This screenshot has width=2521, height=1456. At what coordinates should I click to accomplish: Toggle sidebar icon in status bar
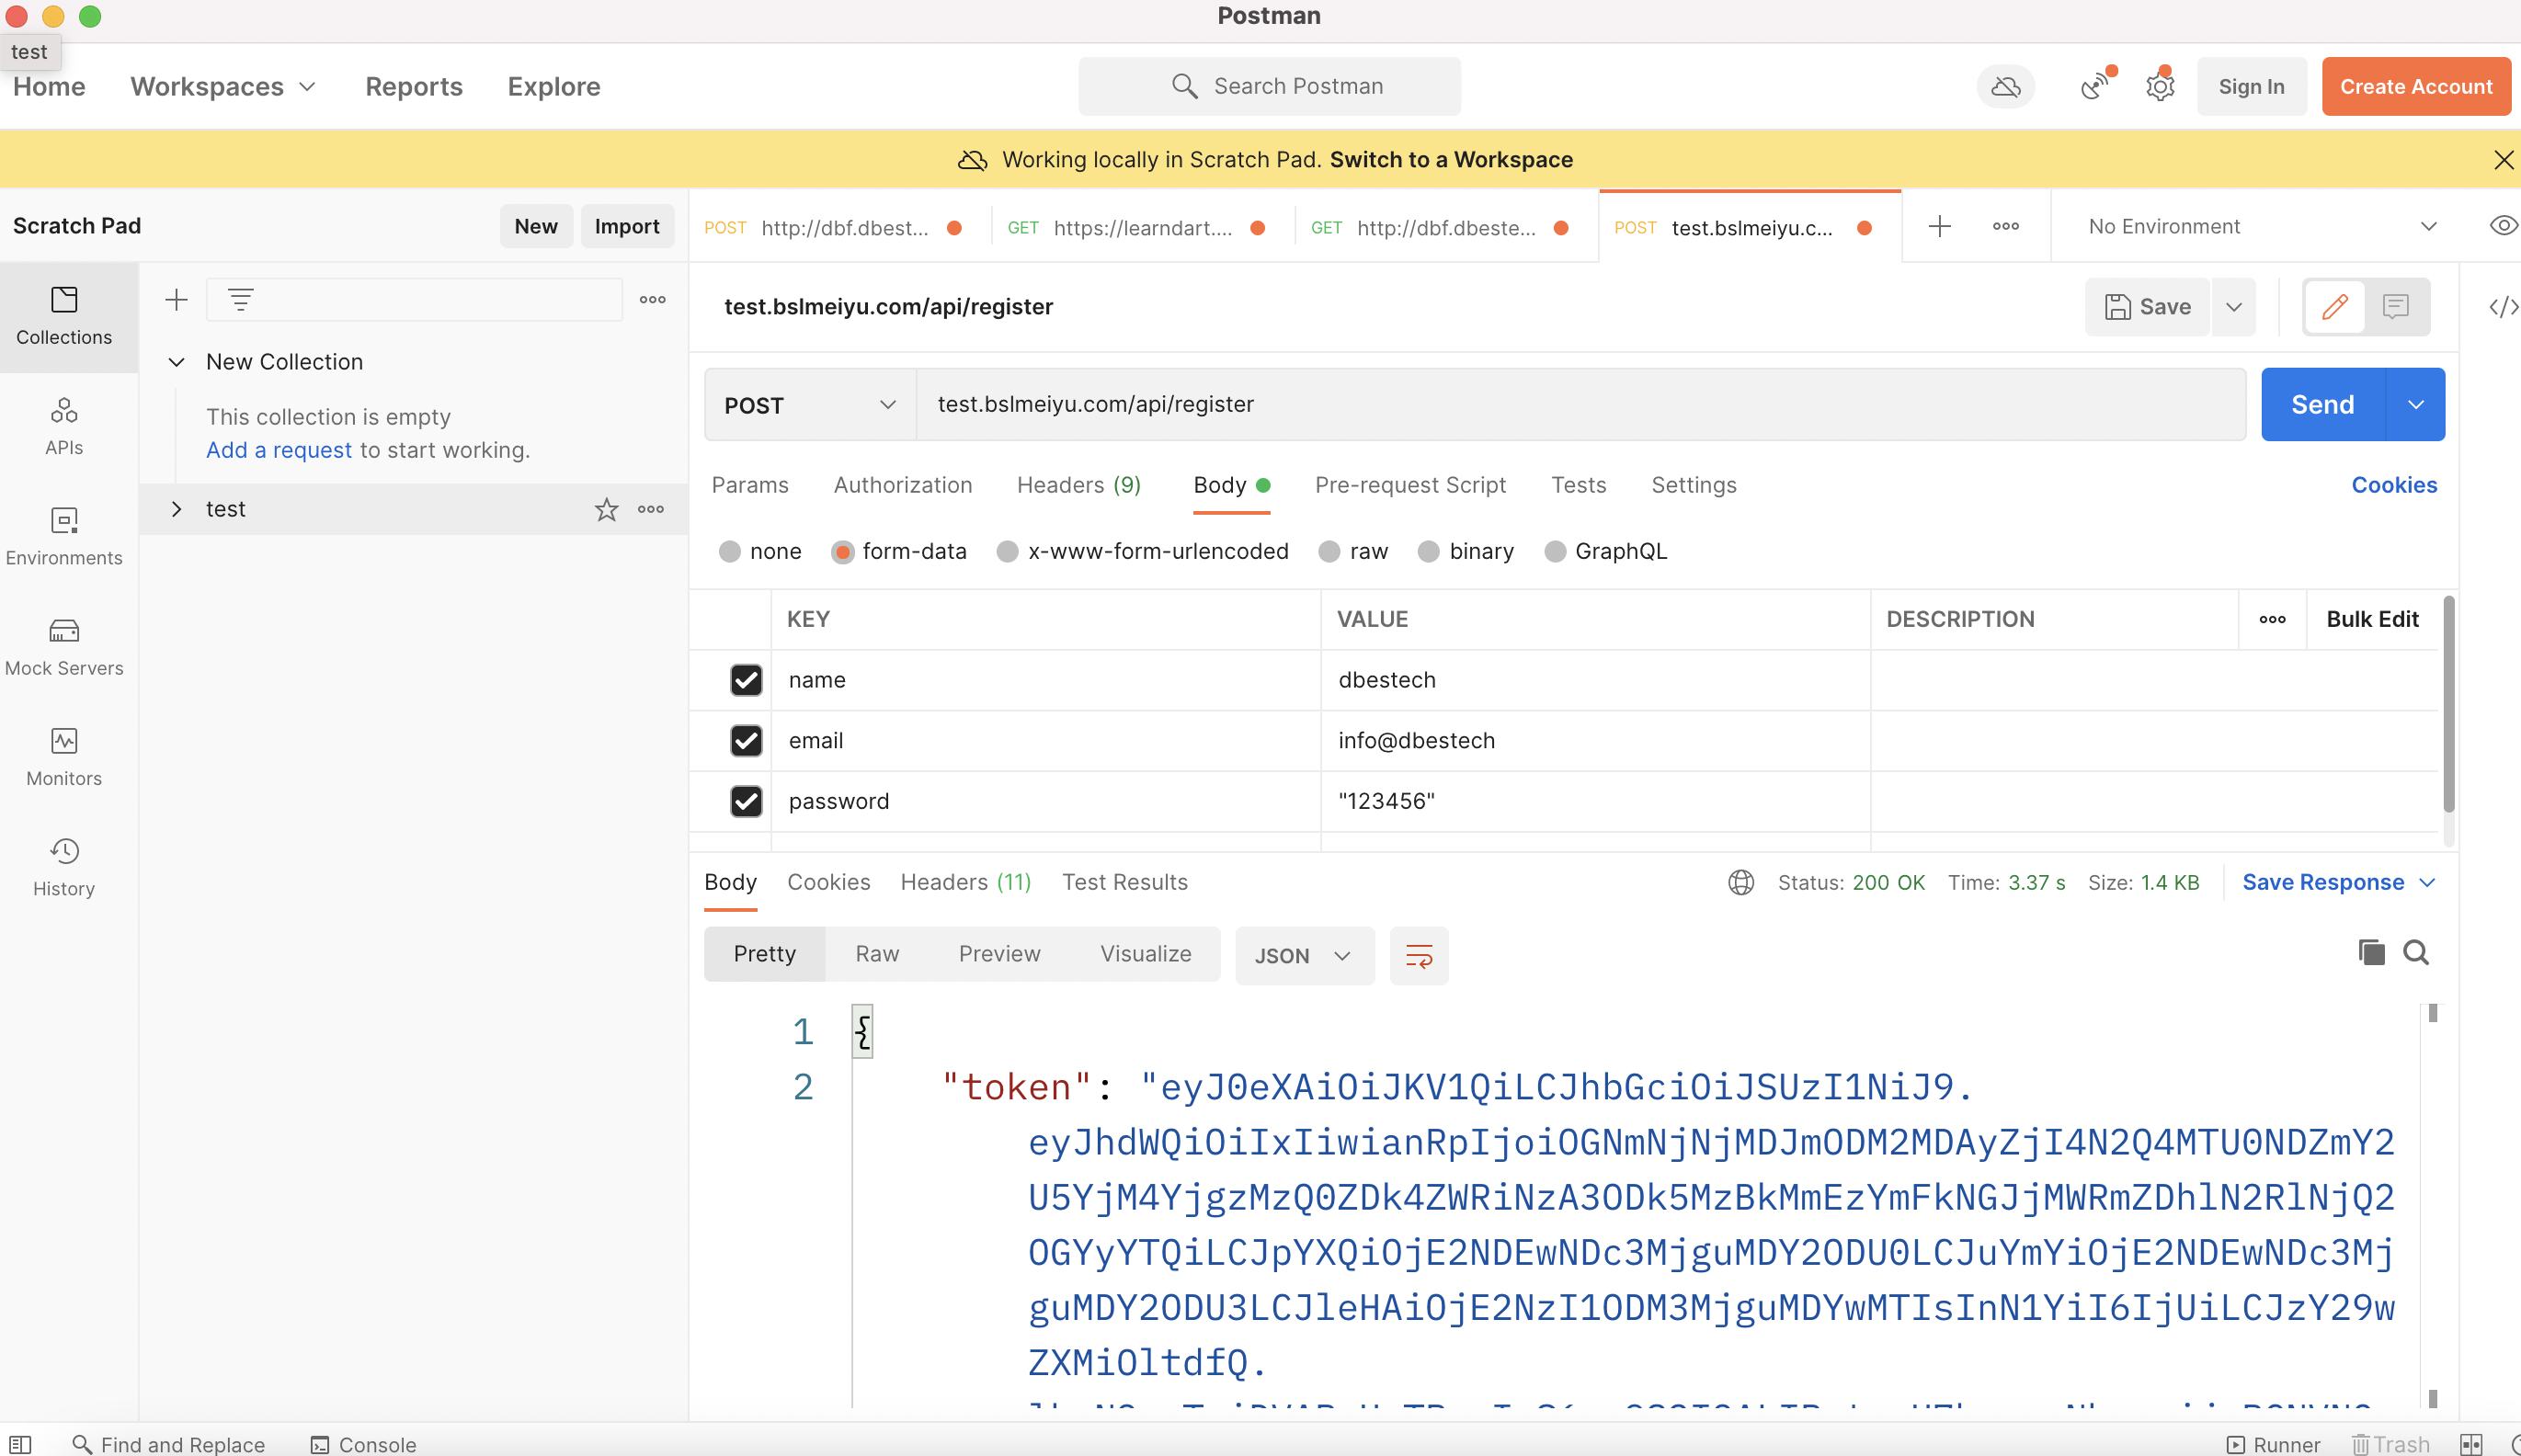20,1443
